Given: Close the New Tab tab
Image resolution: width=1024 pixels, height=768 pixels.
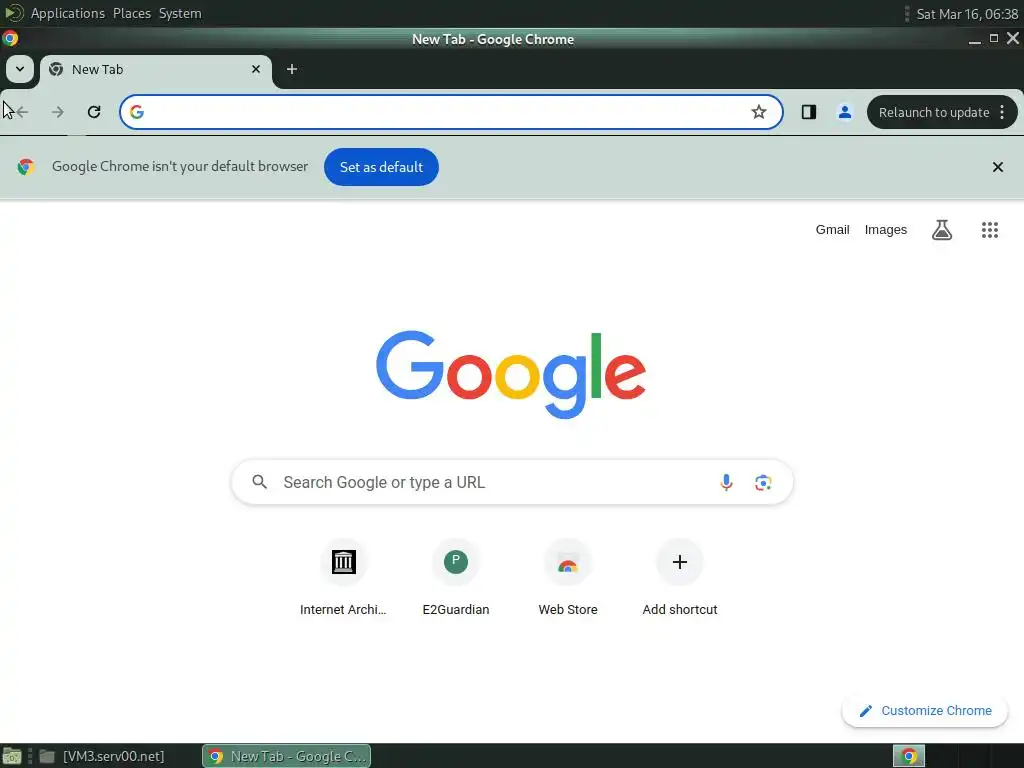Looking at the screenshot, I should 256,69.
